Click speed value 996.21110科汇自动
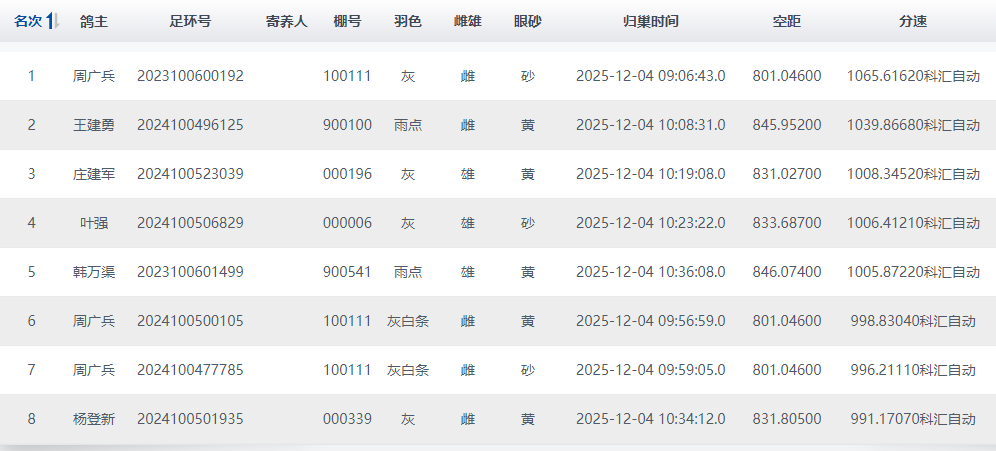Image resolution: width=996 pixels, height=451 pixels. coord(913,370)
